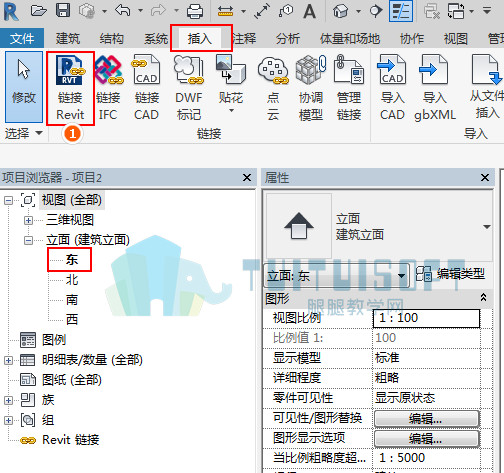Image resolution: width=504 pixels, height=473 pixels.
Task: Open the Select (选择) panel dropdown
Action: [x=39, y=133]
